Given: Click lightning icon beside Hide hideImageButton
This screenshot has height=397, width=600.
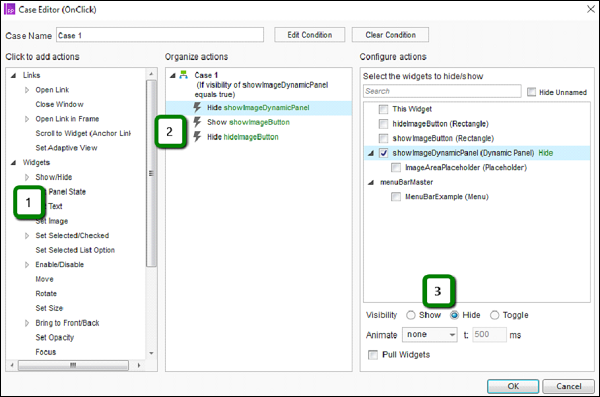Looking at the screenshot, I should point(197,137).
